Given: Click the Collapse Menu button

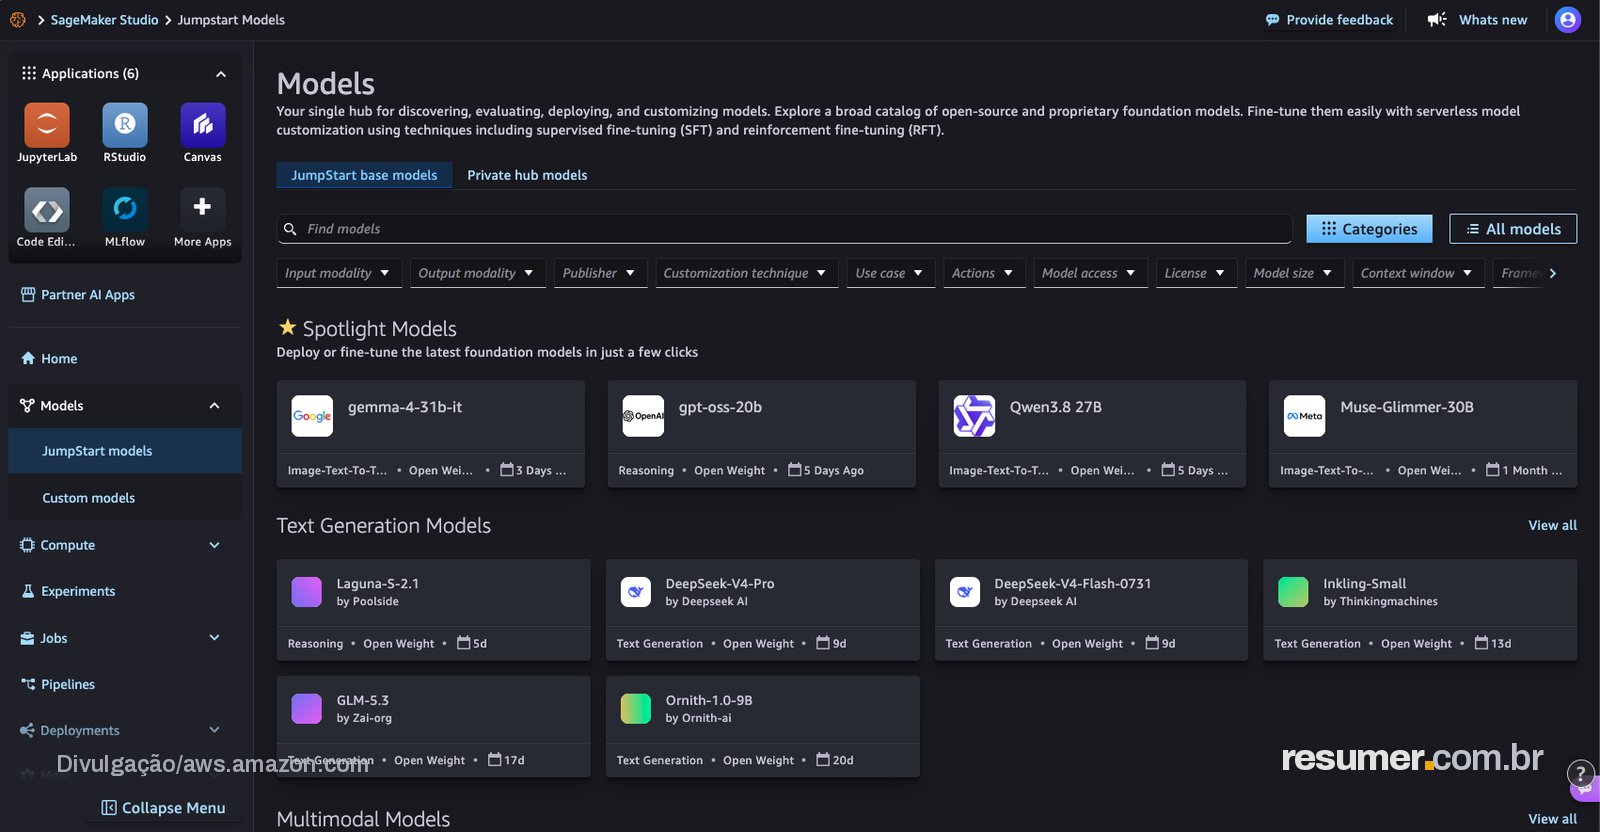Looking at the screenshot, I should click(164, 808).
